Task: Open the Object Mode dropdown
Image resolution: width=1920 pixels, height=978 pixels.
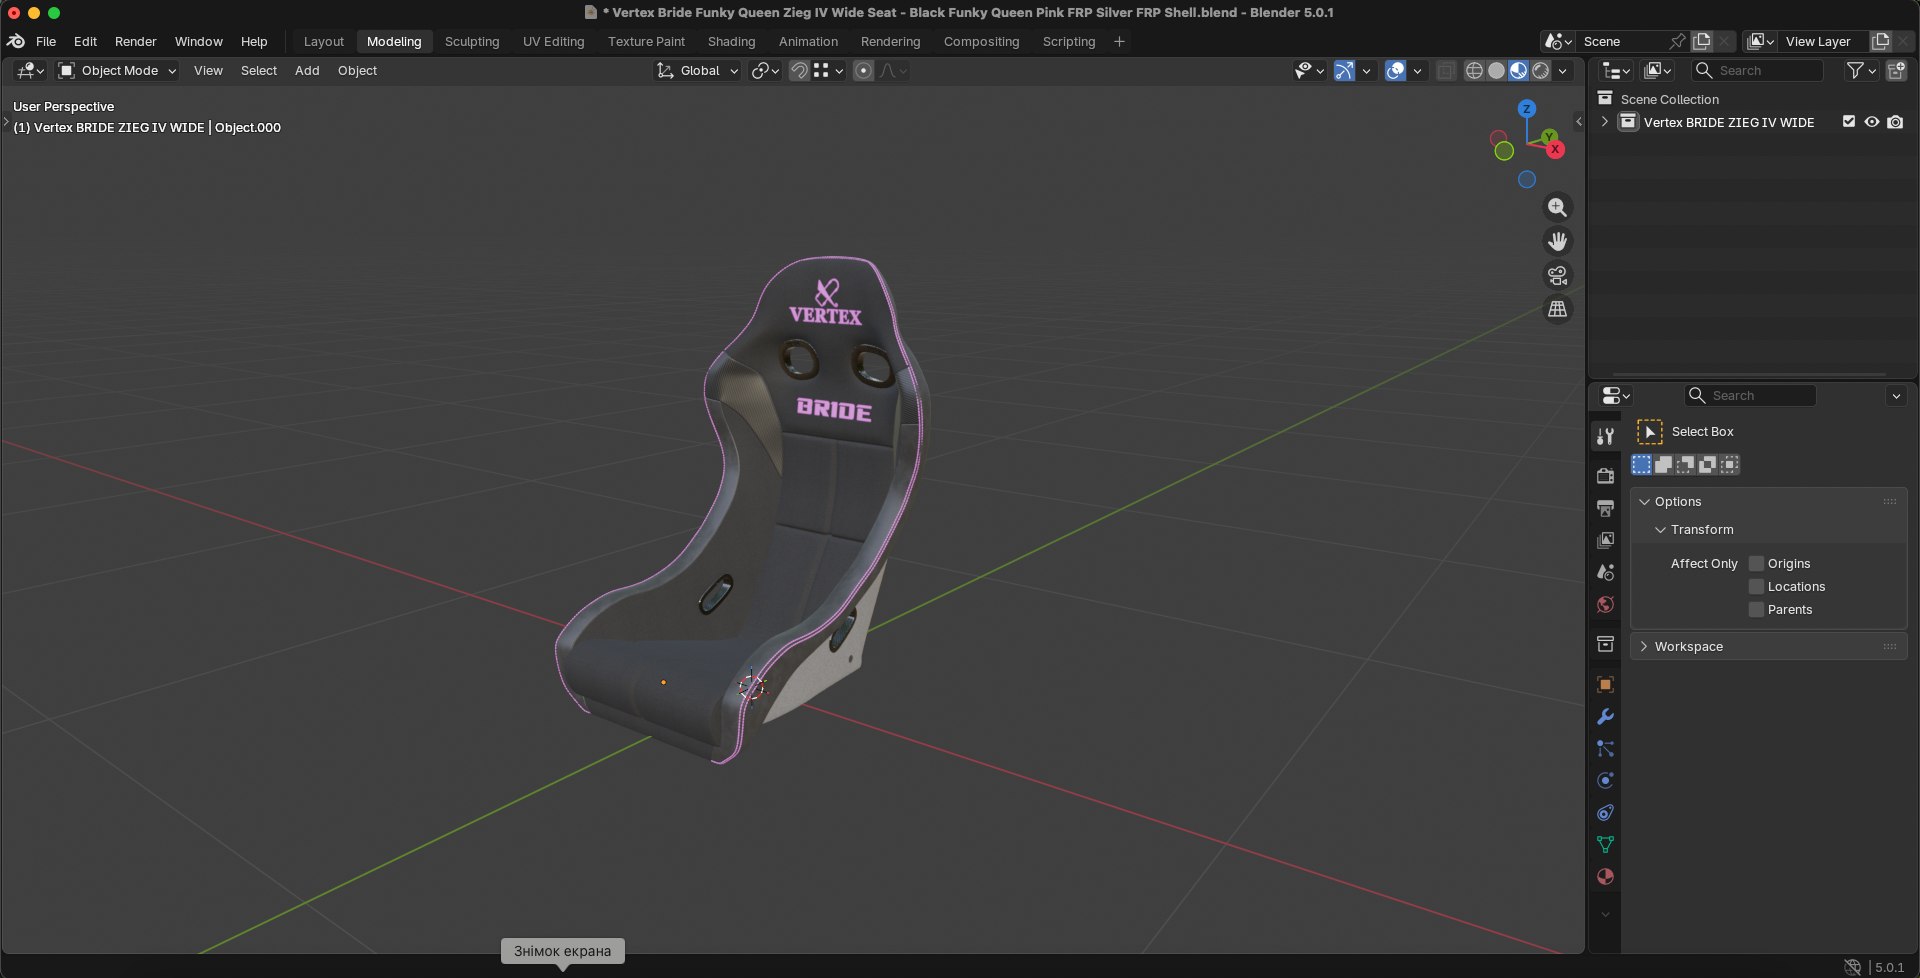Action: coord(117,70)
